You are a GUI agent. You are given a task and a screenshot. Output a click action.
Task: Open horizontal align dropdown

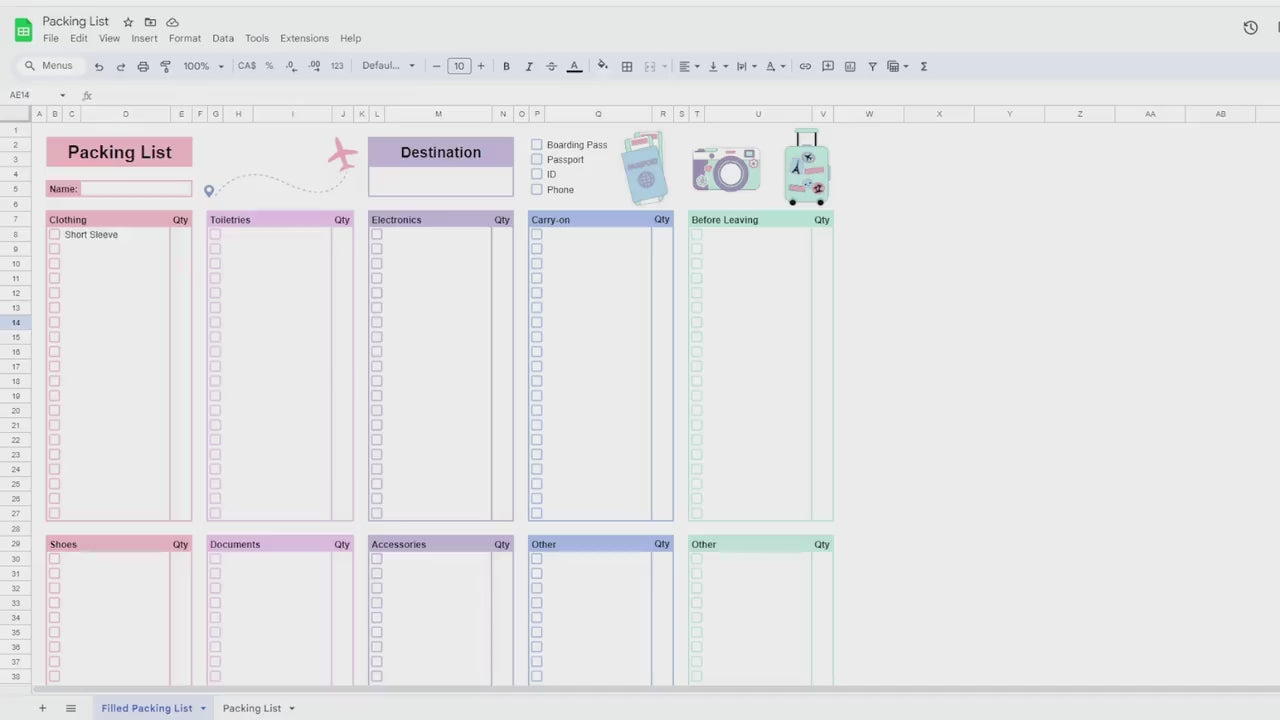(689, 66)
